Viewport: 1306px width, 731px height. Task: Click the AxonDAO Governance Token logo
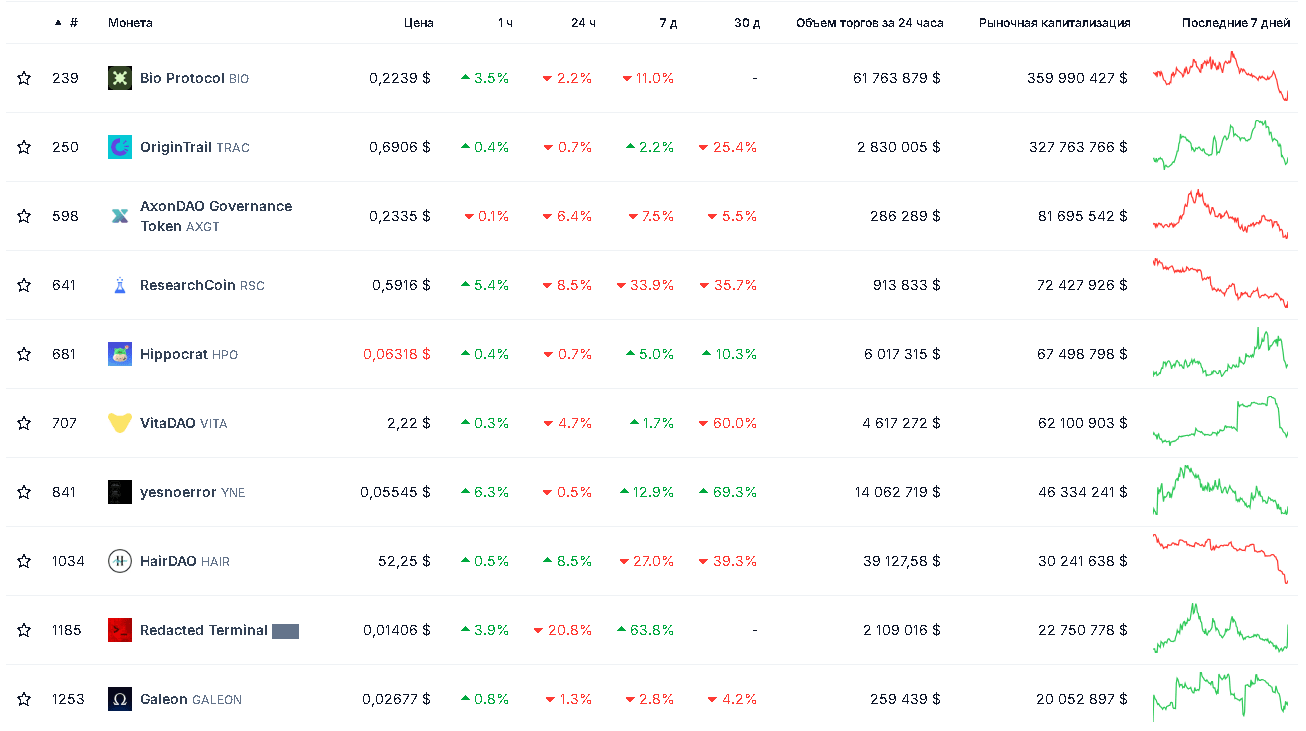point(120,216)
